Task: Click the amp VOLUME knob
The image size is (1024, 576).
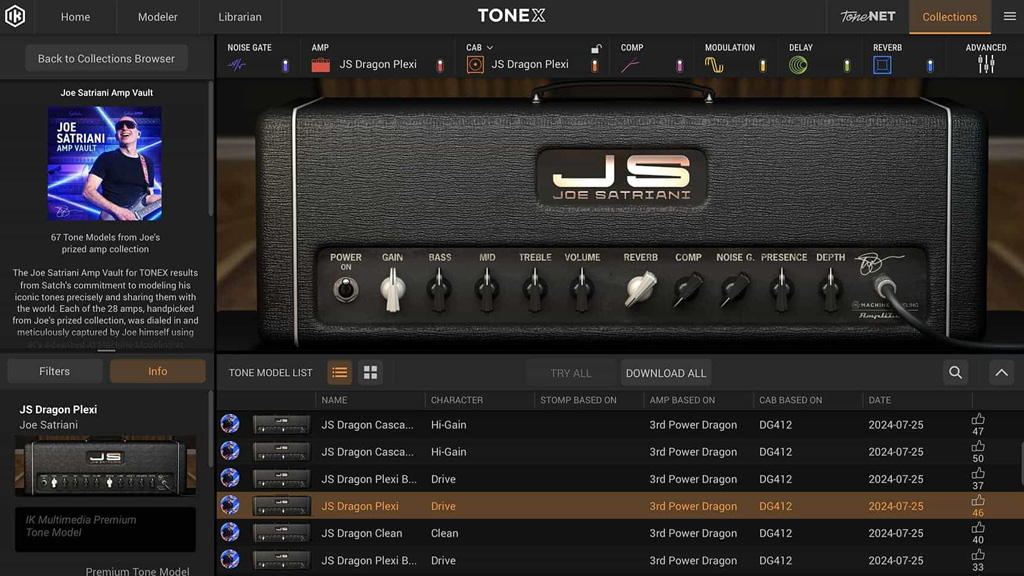Action: pos(581,289)
